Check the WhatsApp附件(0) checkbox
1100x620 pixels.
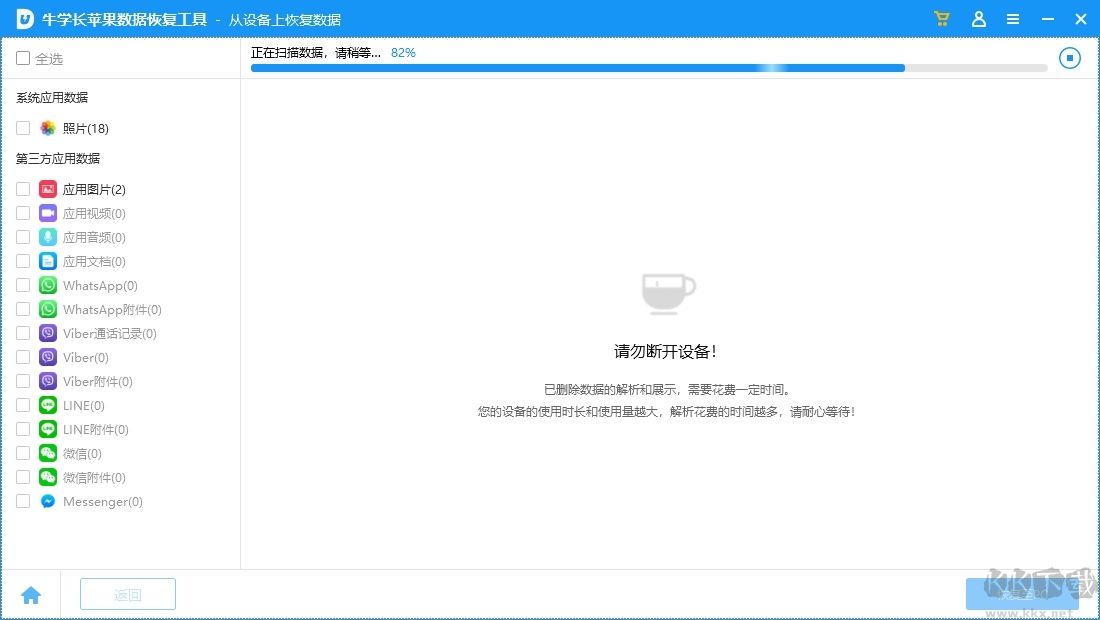pyautogui.click(x=22, y=309)
